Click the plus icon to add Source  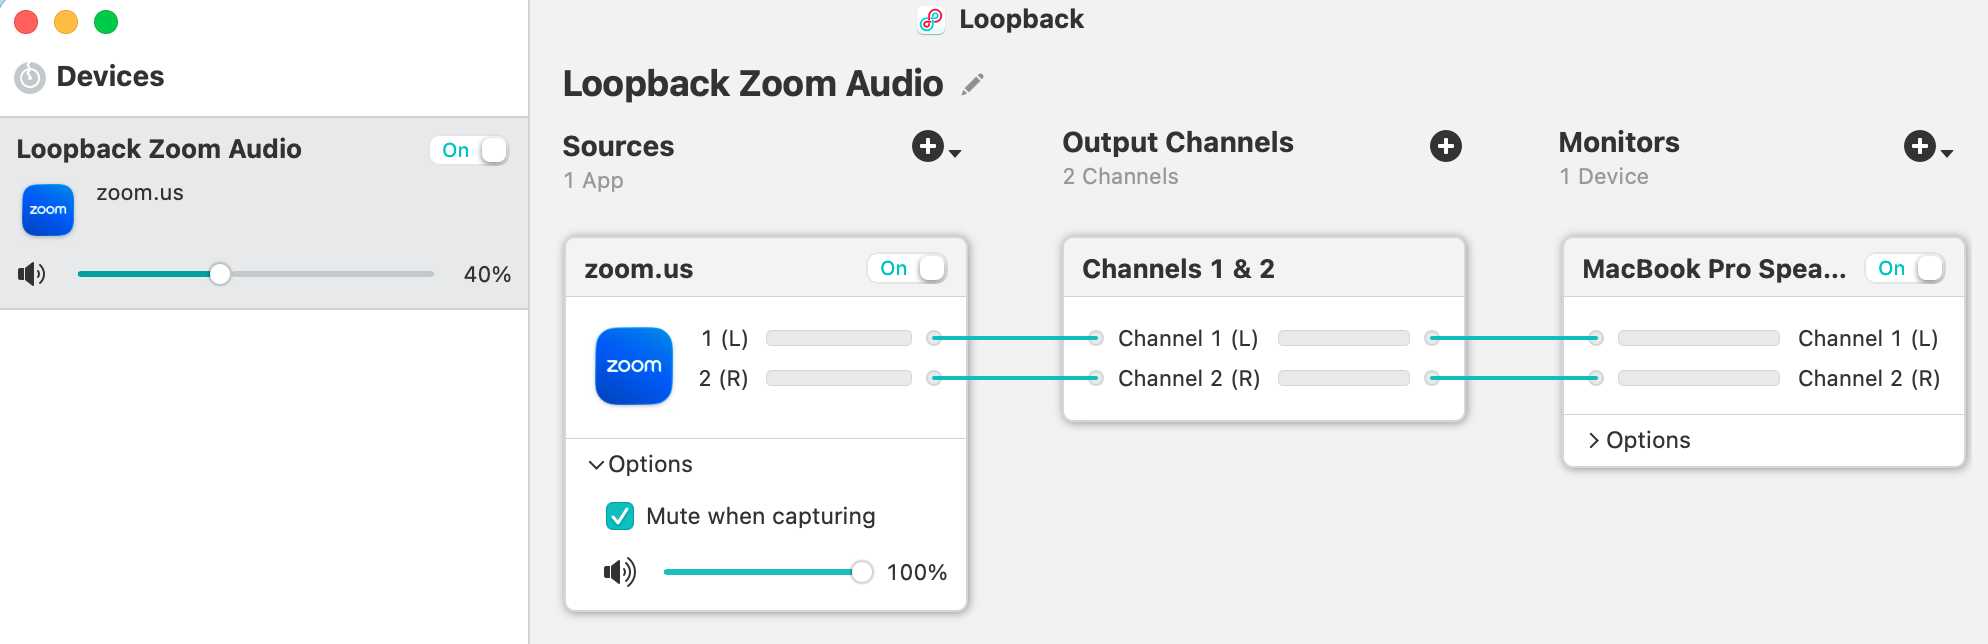point(929,147)
